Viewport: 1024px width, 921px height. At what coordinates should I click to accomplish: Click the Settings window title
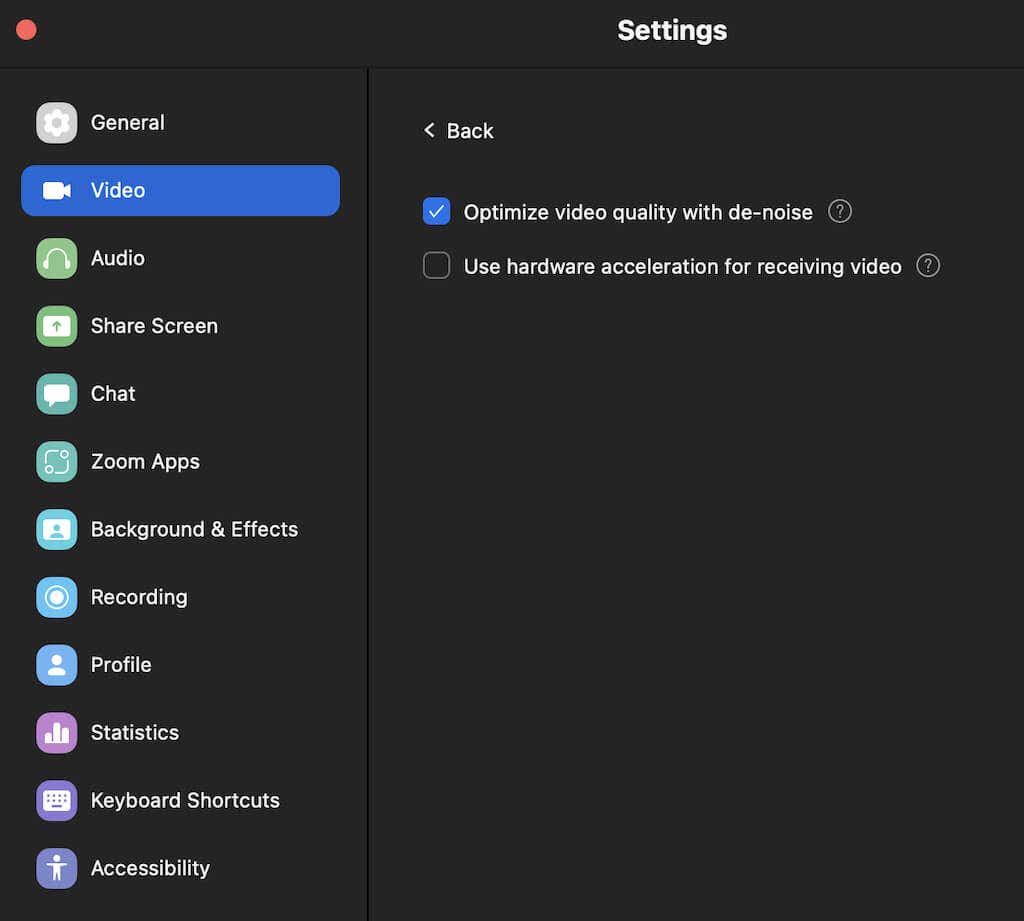[672, 30]
